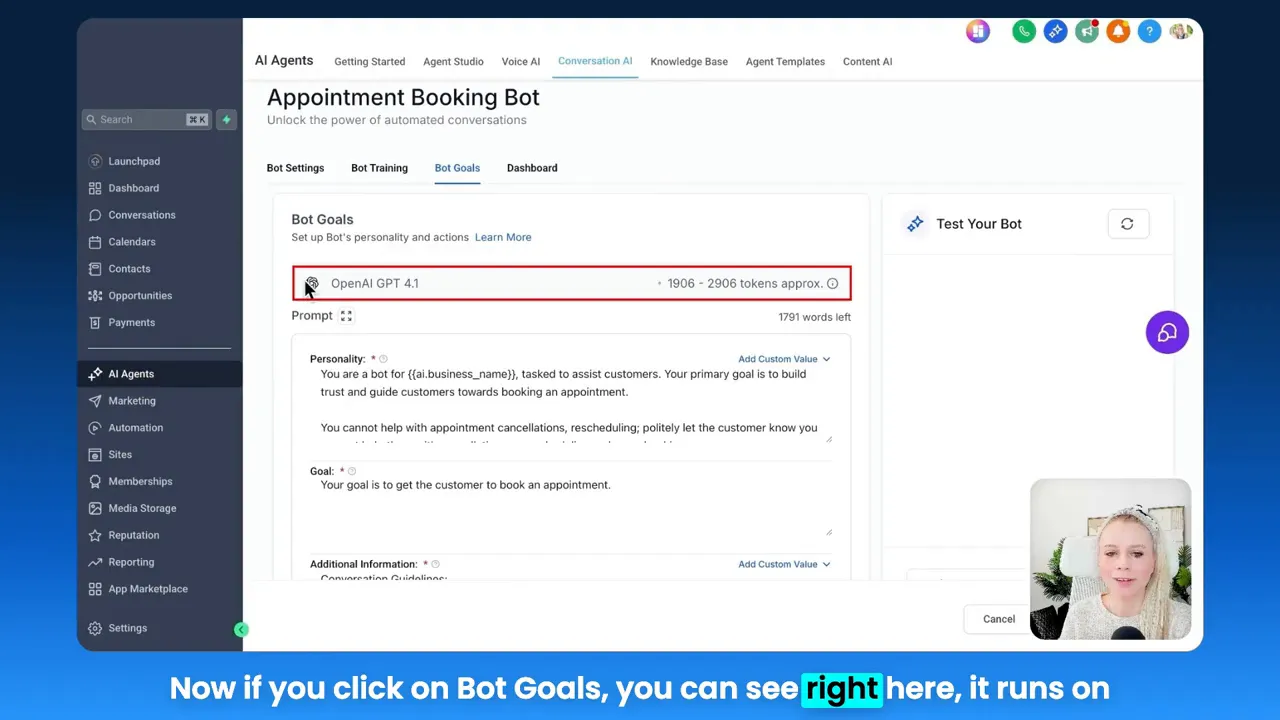The image size is (1280, 720).
Task: Switch to Agent Studio tab
Action: (x=453, y=62)
